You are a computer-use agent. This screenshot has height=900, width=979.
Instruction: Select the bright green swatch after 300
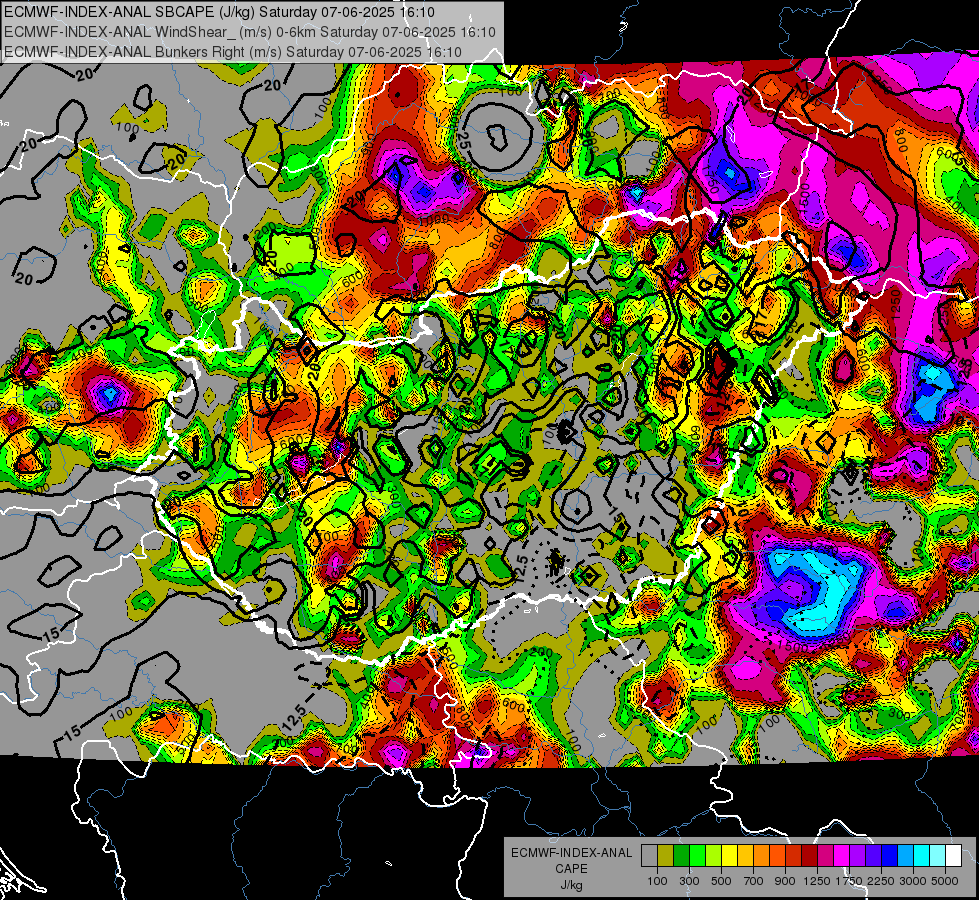(697, 856)
